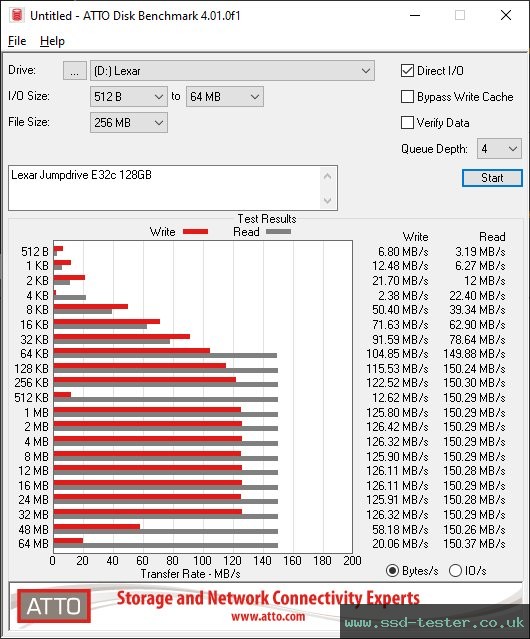Click the drive browse "..." button
This screenshot has height=639, width=530.
(75, 71)
